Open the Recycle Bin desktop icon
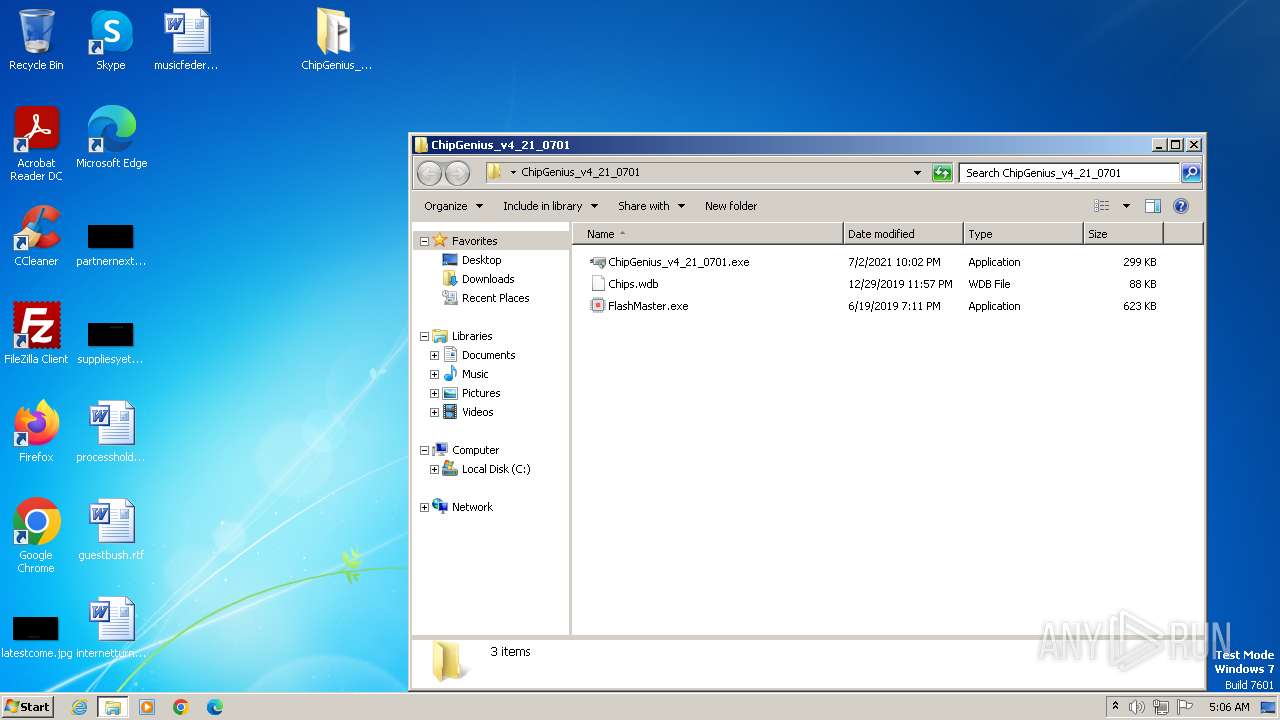This screenshot has width=1280, height=720. click(x=36, y=40)
